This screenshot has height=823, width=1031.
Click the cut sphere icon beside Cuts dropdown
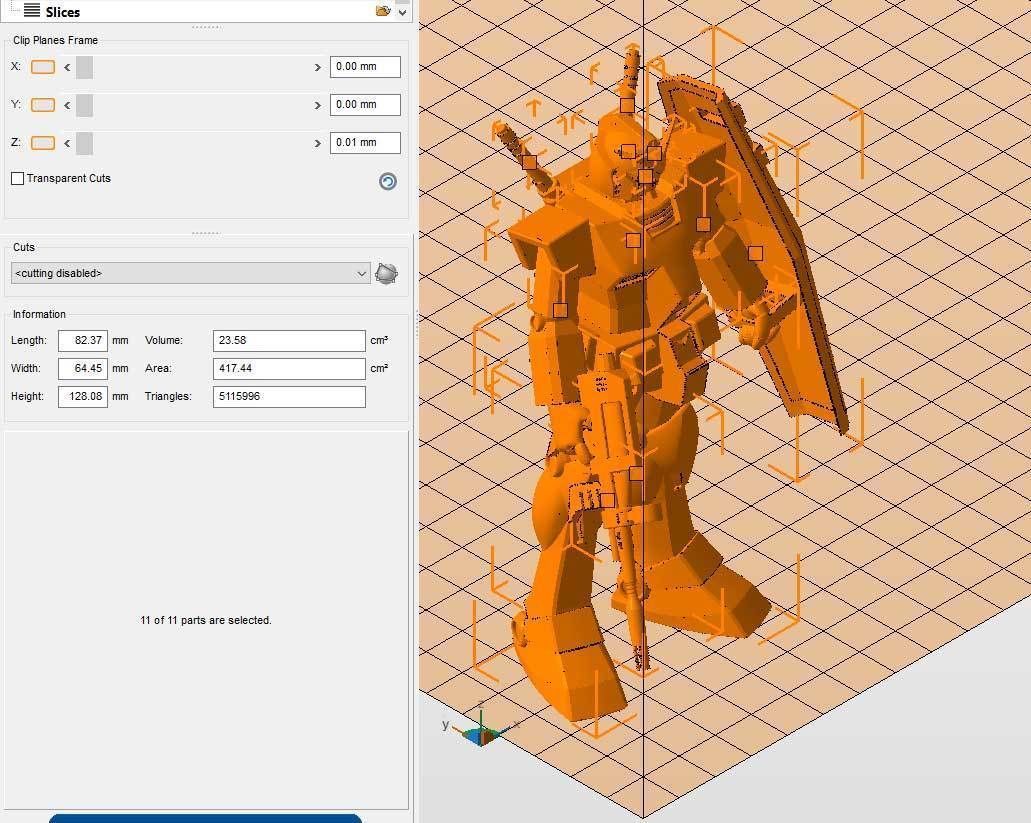coord(386,273)
